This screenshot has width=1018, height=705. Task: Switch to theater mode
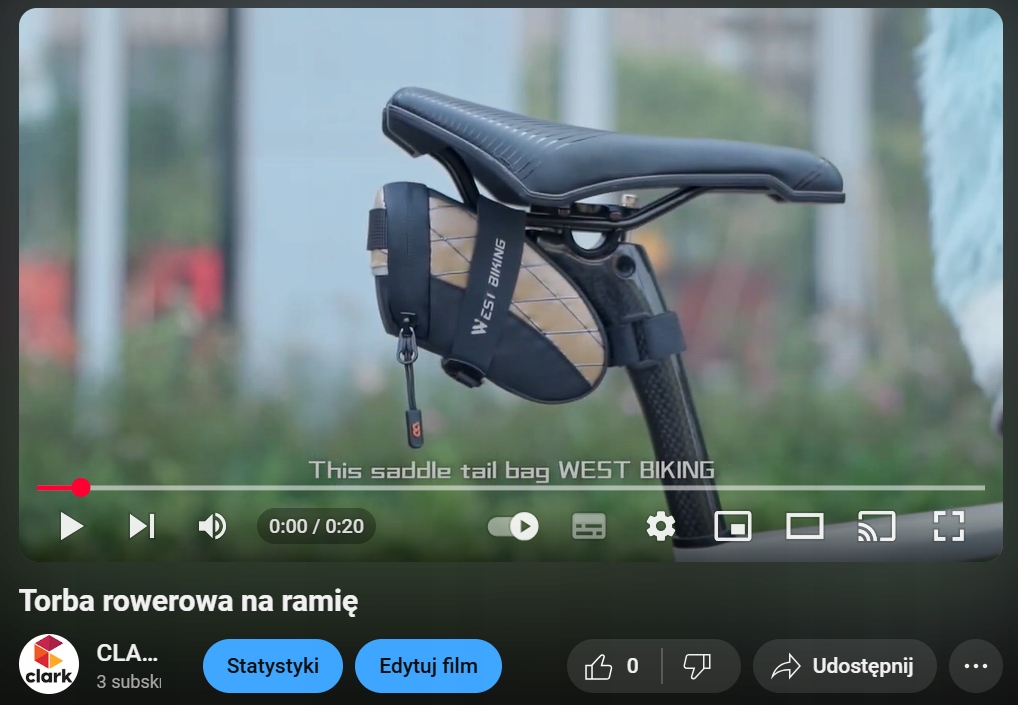[x=805, y=526]
